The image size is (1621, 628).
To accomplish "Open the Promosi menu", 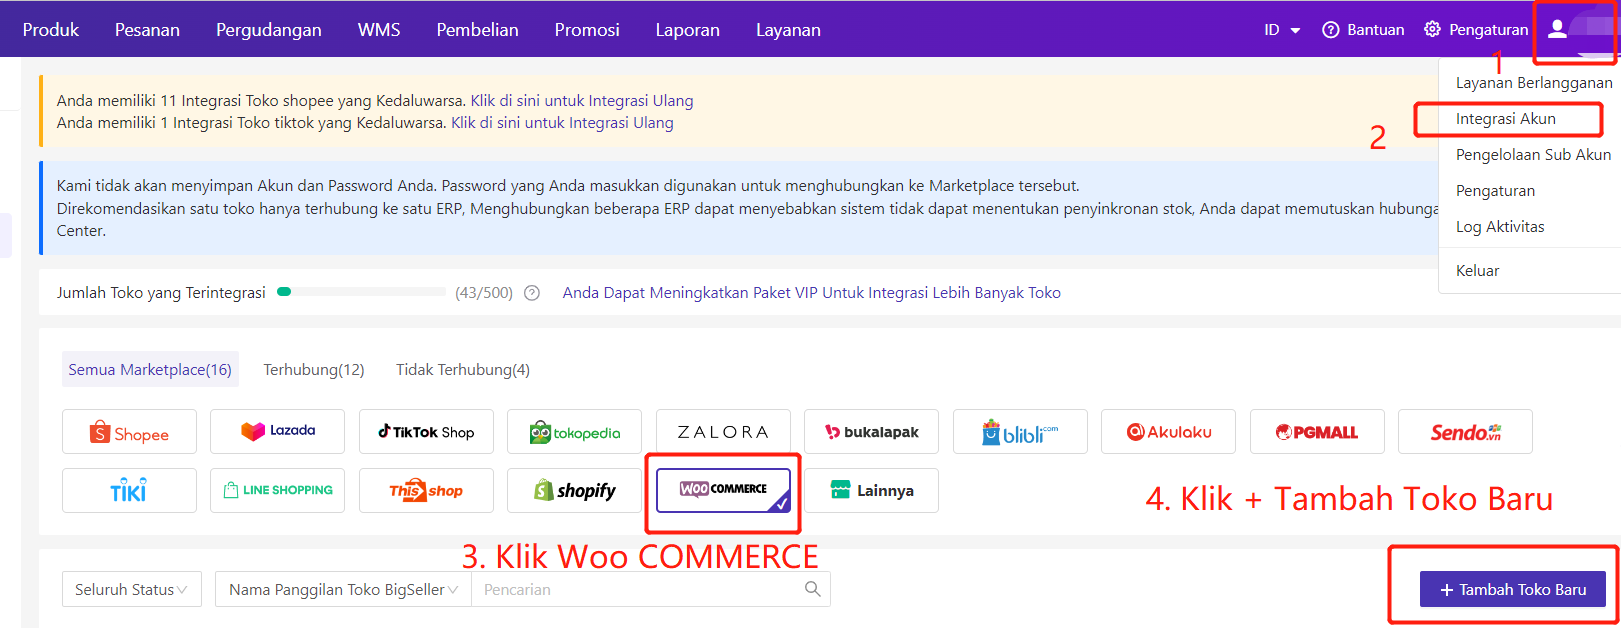I will coord(587,30).
